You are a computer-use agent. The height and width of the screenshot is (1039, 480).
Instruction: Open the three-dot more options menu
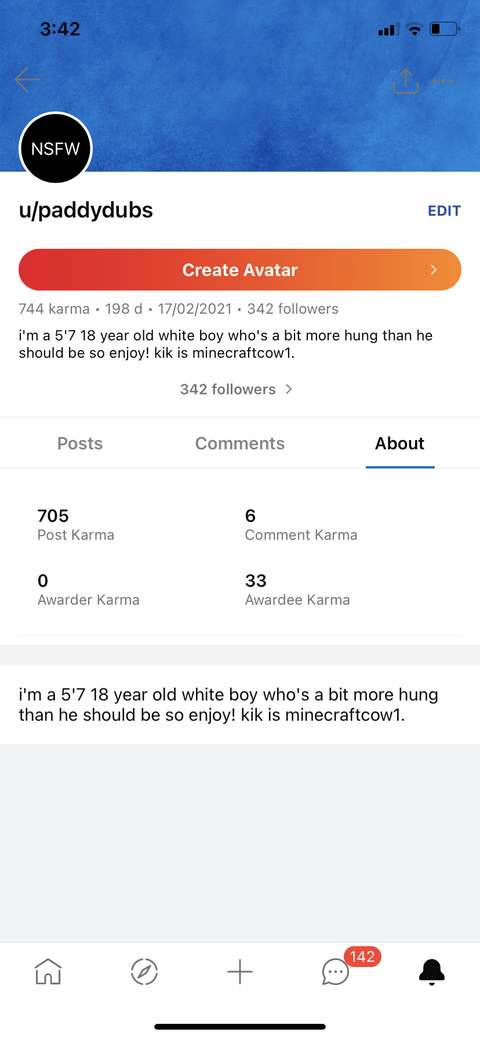(442, 81)
